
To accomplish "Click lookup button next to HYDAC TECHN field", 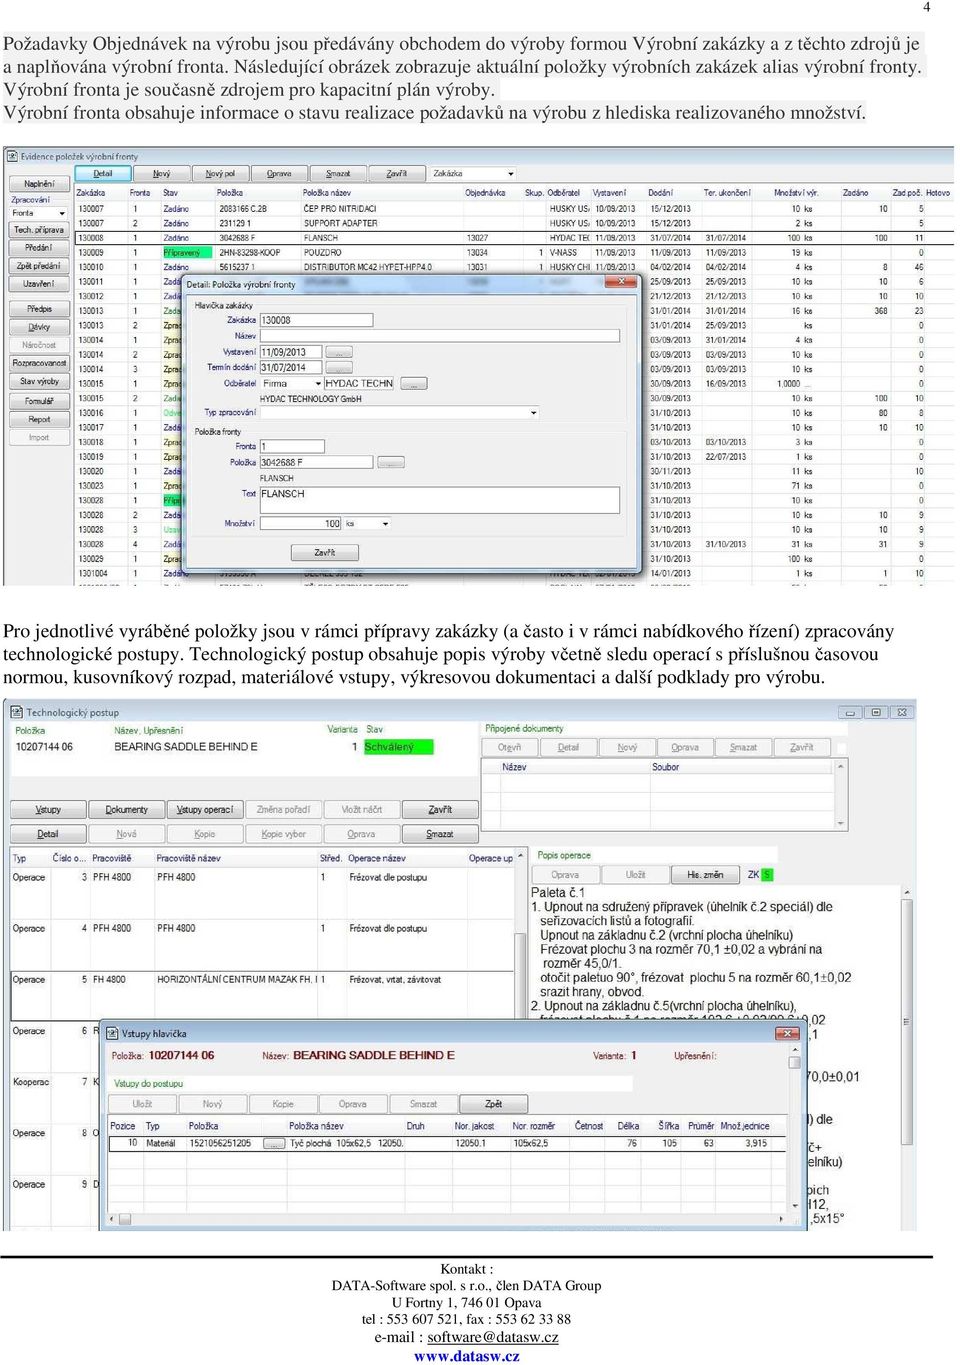I will point(413,383).
